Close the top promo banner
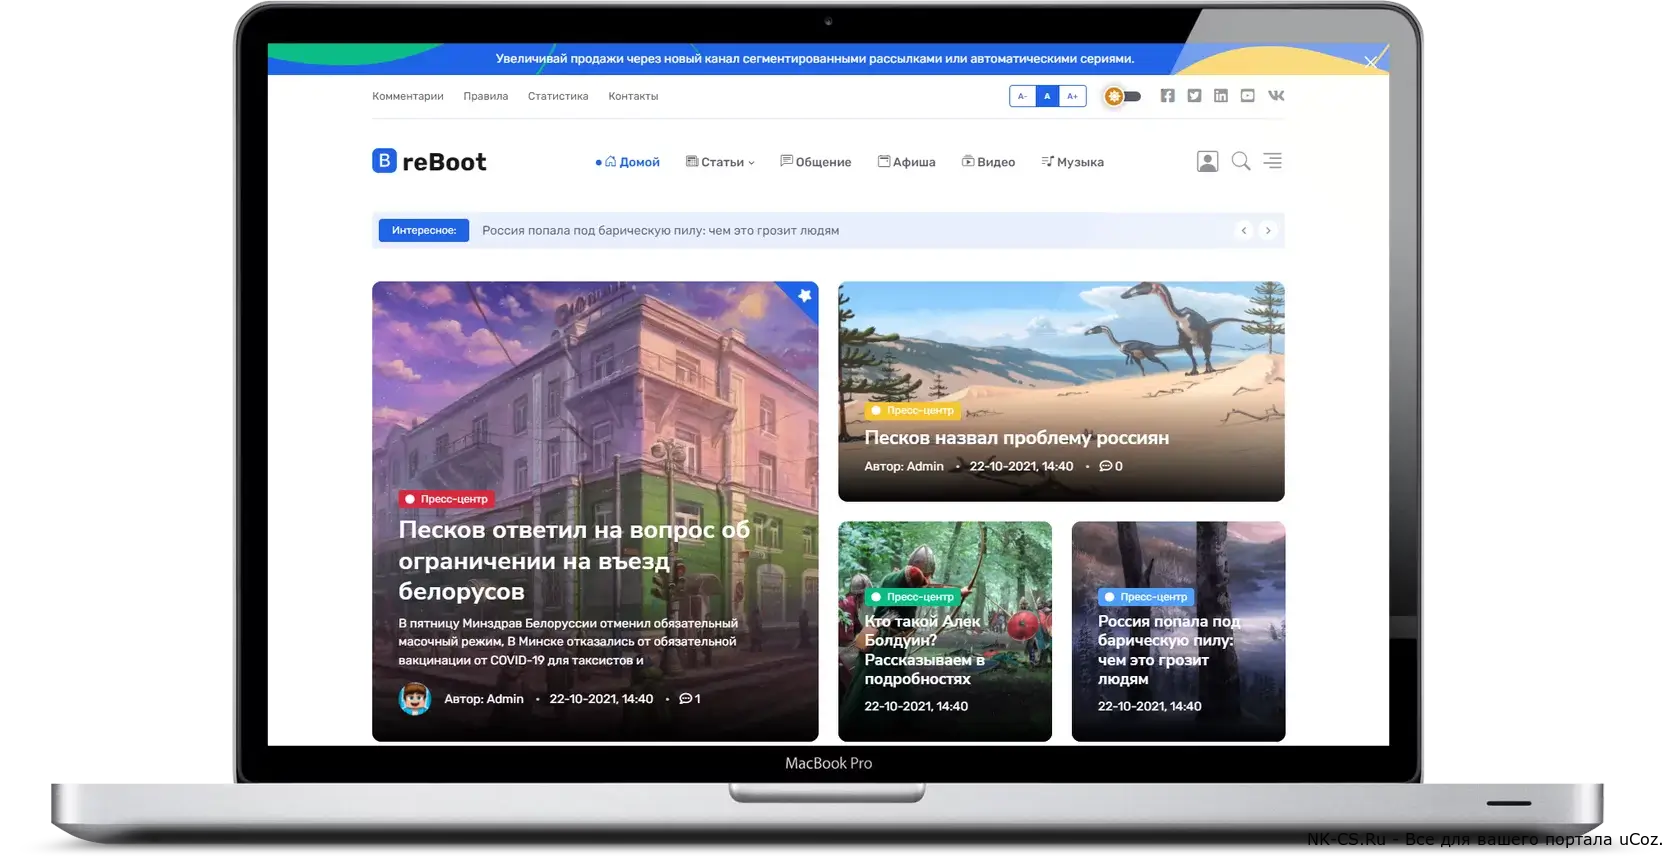This screenshot has width=1673, height=858. coord(1371,62)
